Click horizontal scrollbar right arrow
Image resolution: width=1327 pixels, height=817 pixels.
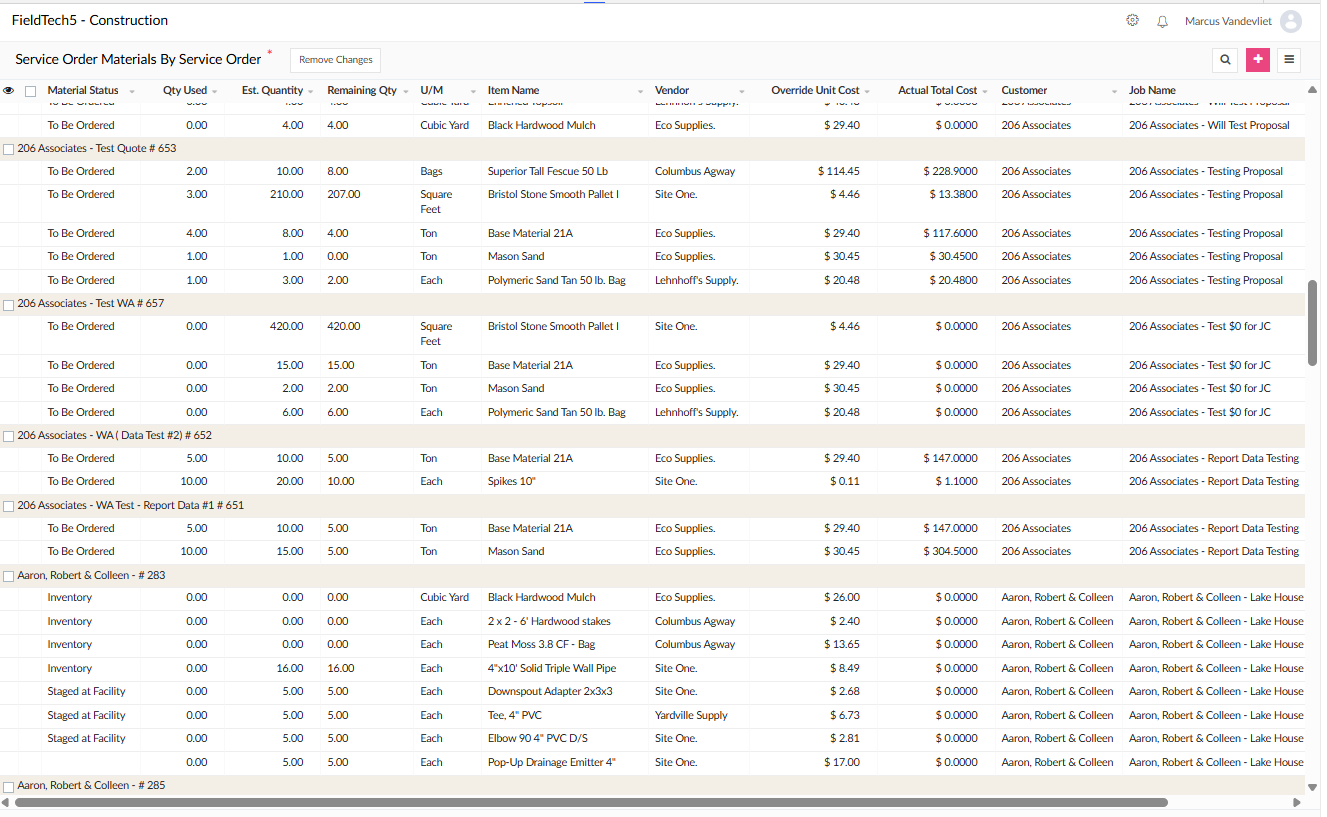pyautogui.click(x=1297, y=802)
